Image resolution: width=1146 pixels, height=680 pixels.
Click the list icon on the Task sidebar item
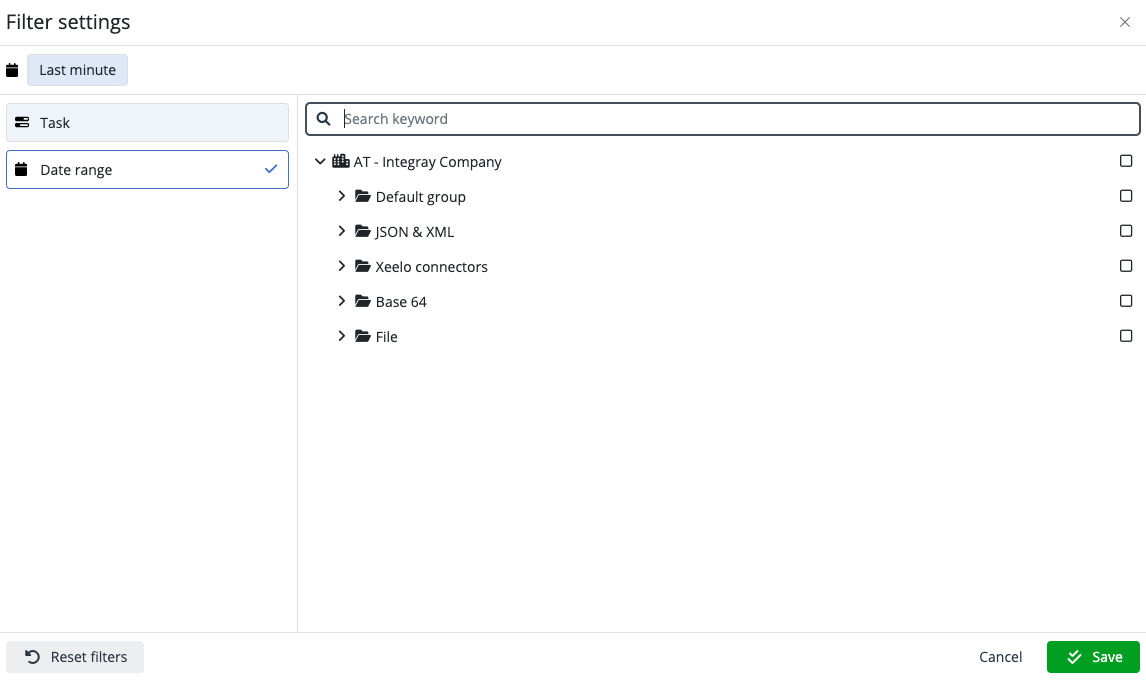(22, 122)
